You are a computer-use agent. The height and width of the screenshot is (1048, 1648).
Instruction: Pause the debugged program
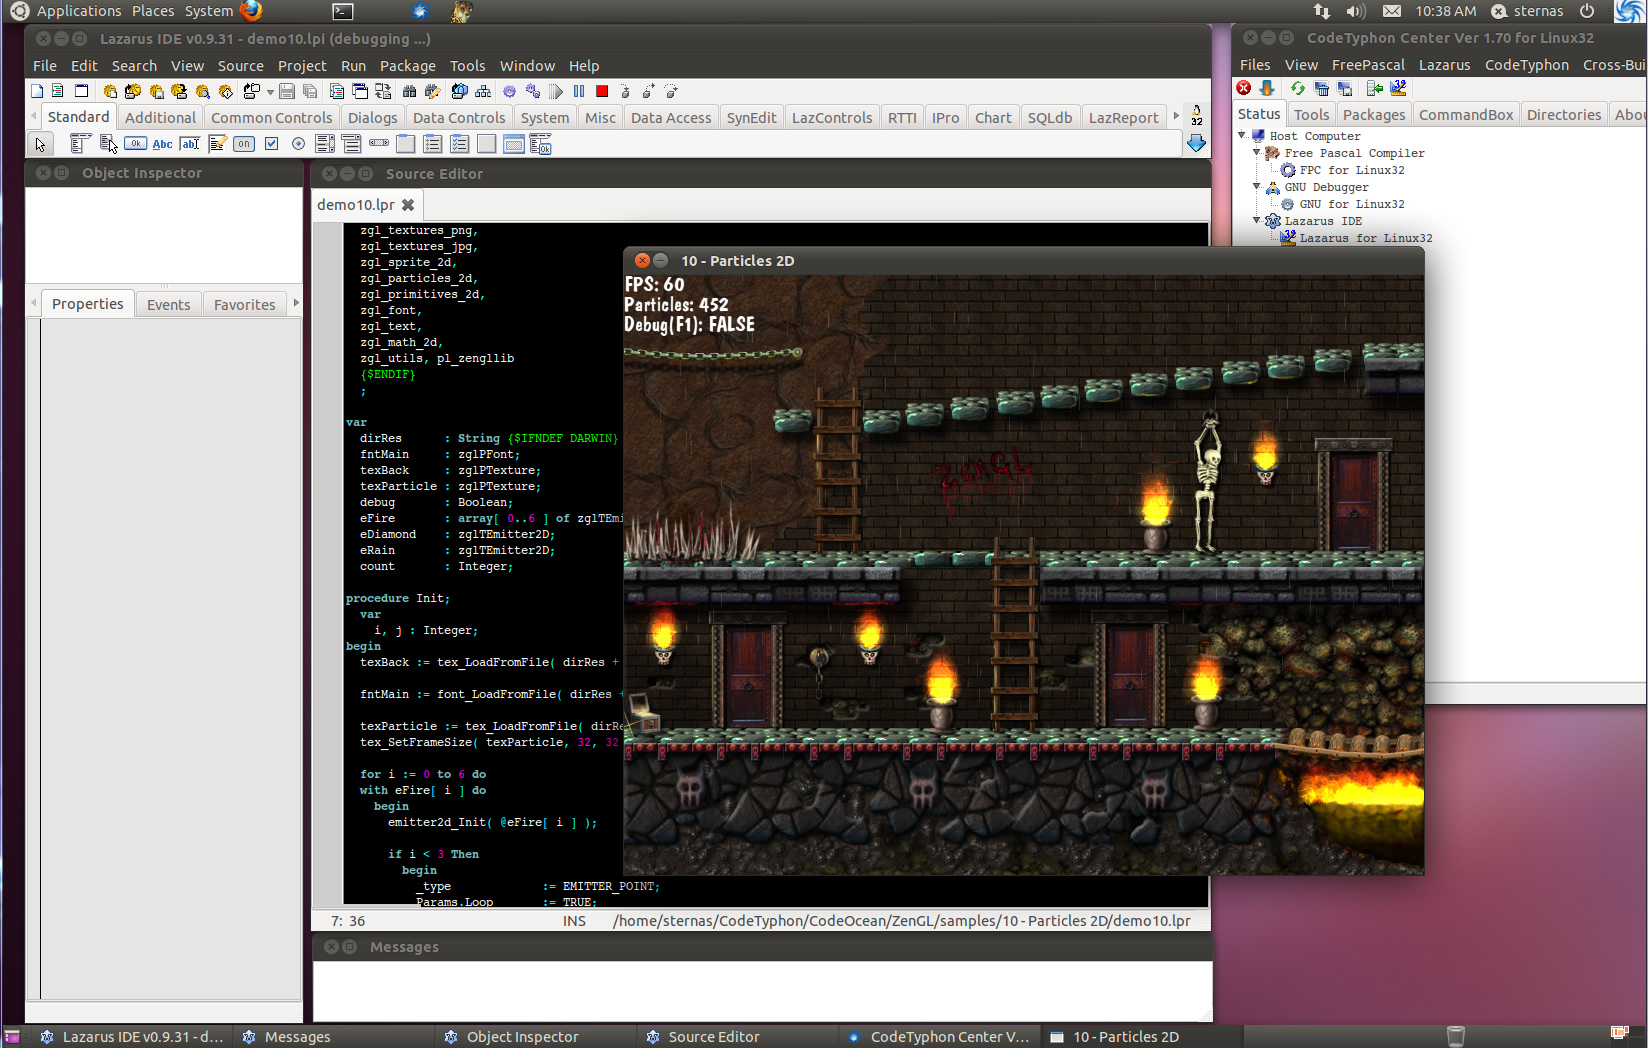point(579,91)
